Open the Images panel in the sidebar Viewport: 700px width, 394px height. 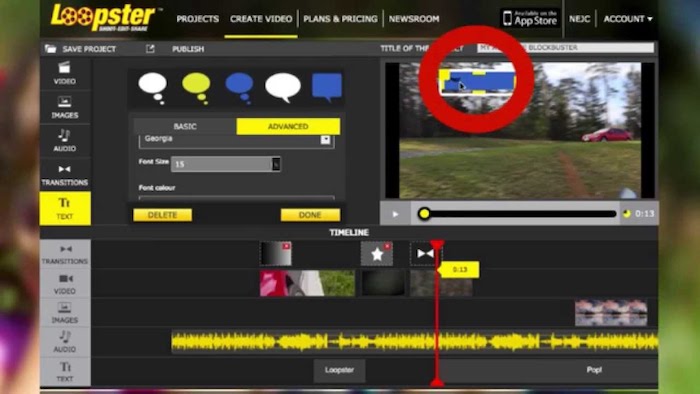point(65,107)
